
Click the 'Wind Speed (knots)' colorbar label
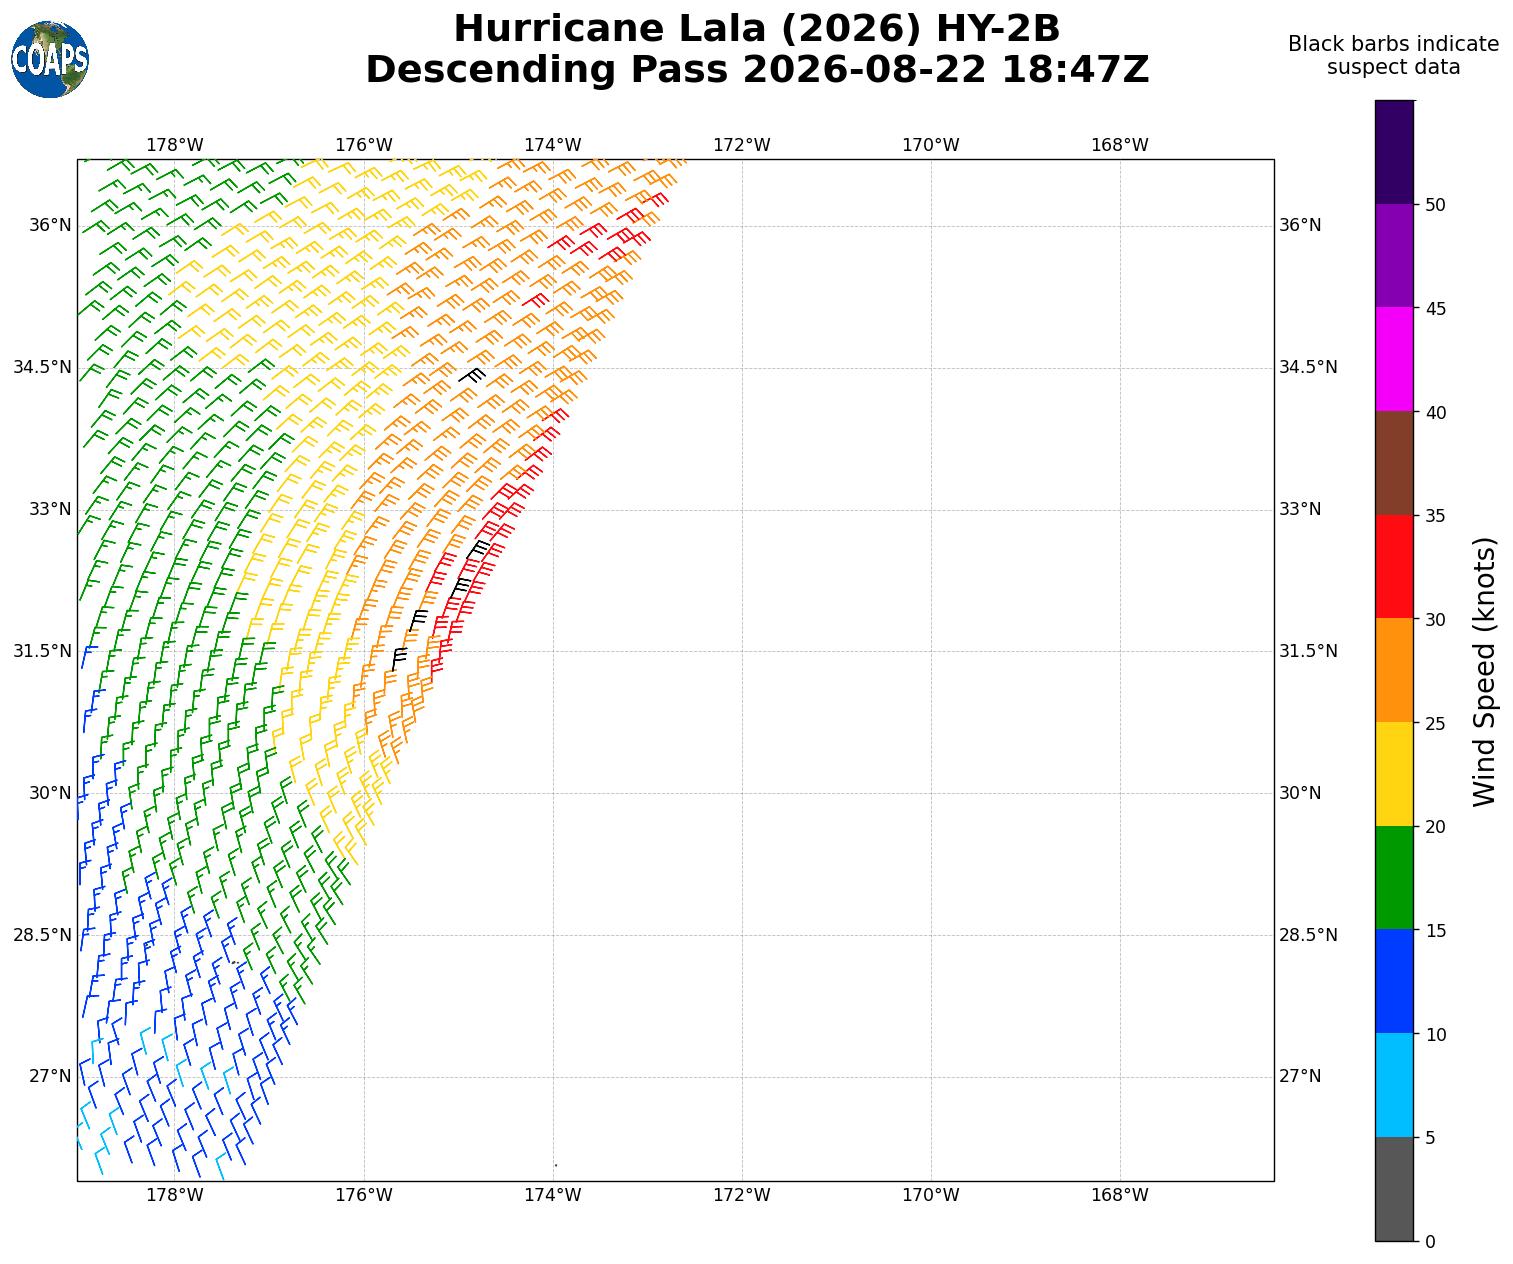click(x=1486, y=671)
